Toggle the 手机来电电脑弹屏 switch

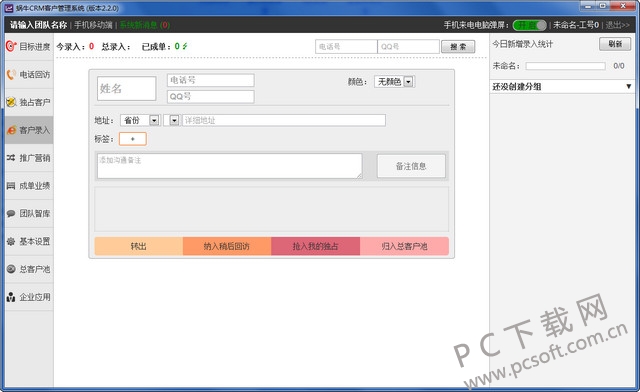pos(529,25)
